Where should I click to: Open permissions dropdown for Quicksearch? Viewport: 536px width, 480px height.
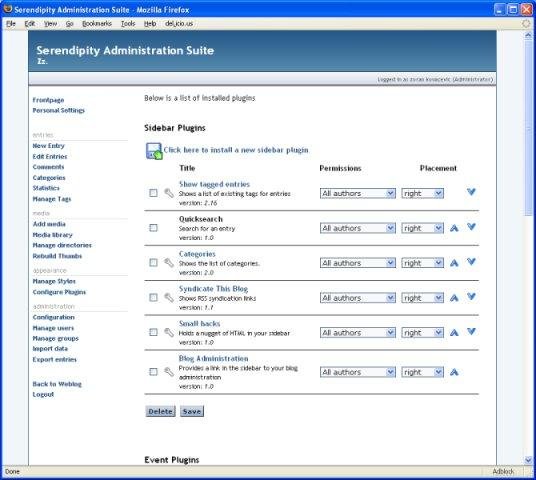358,228
